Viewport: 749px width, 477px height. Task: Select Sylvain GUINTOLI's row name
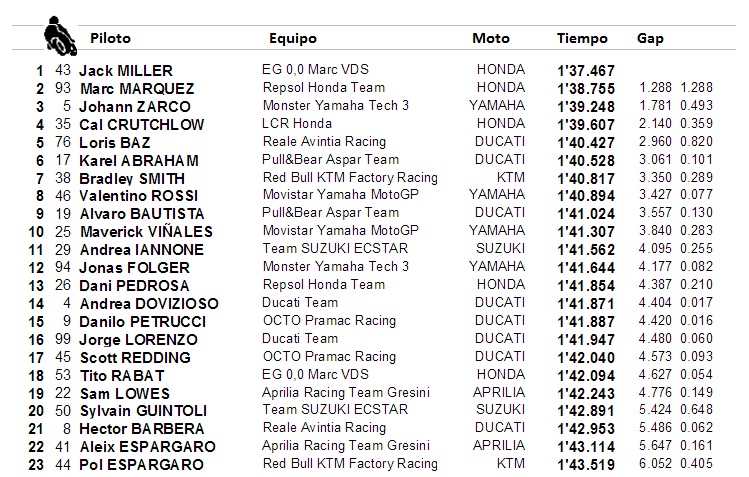143,411
